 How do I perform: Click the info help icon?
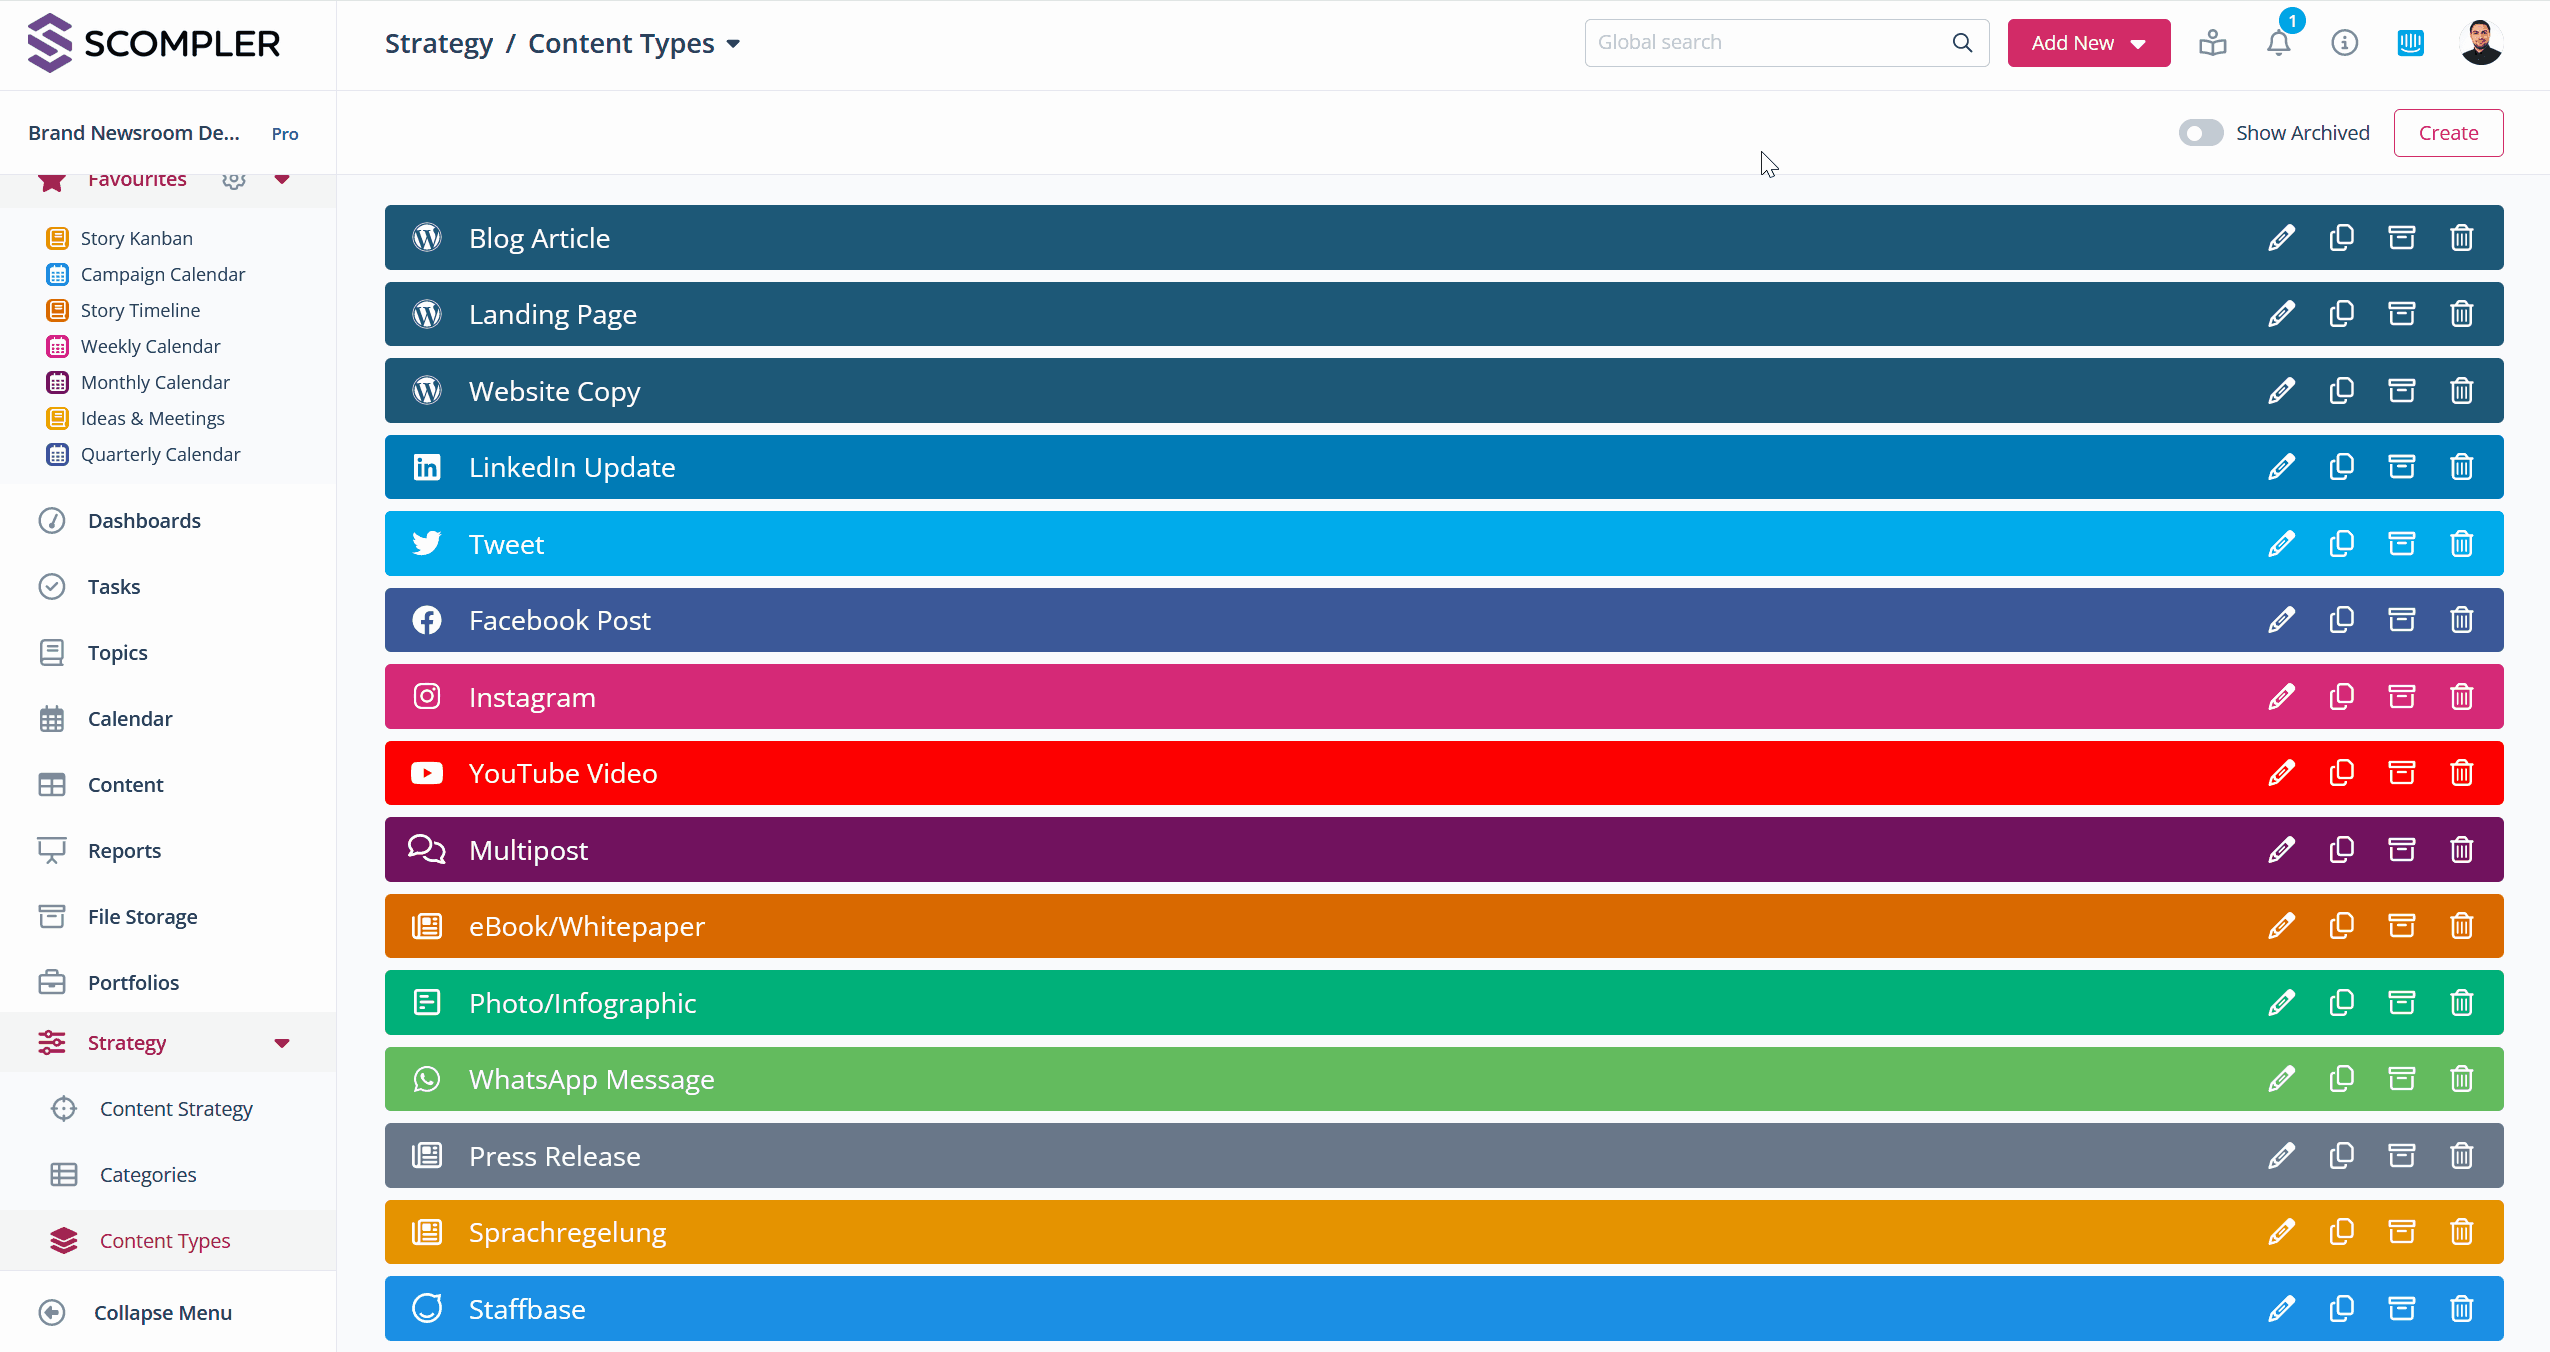click(x=2344, y=43)
